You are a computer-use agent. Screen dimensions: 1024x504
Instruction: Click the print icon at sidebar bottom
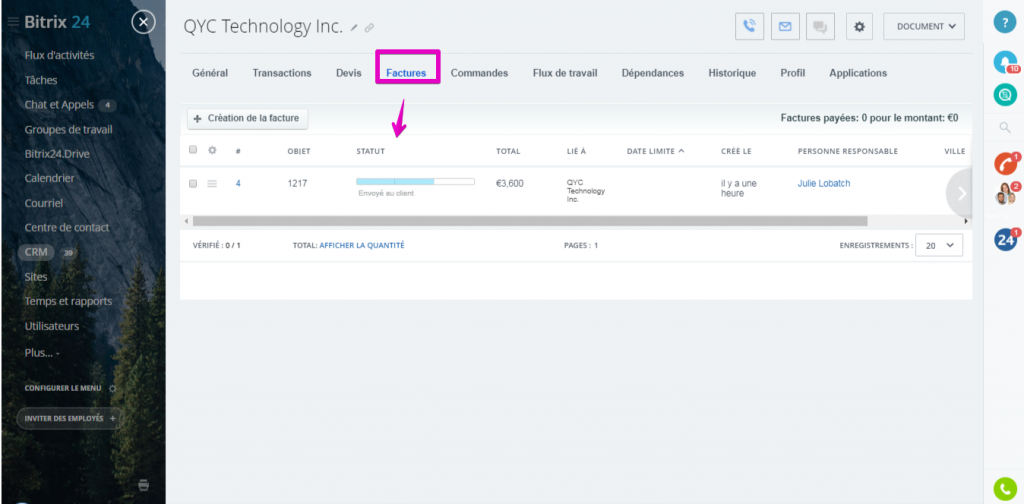click(x=144, y=484)
